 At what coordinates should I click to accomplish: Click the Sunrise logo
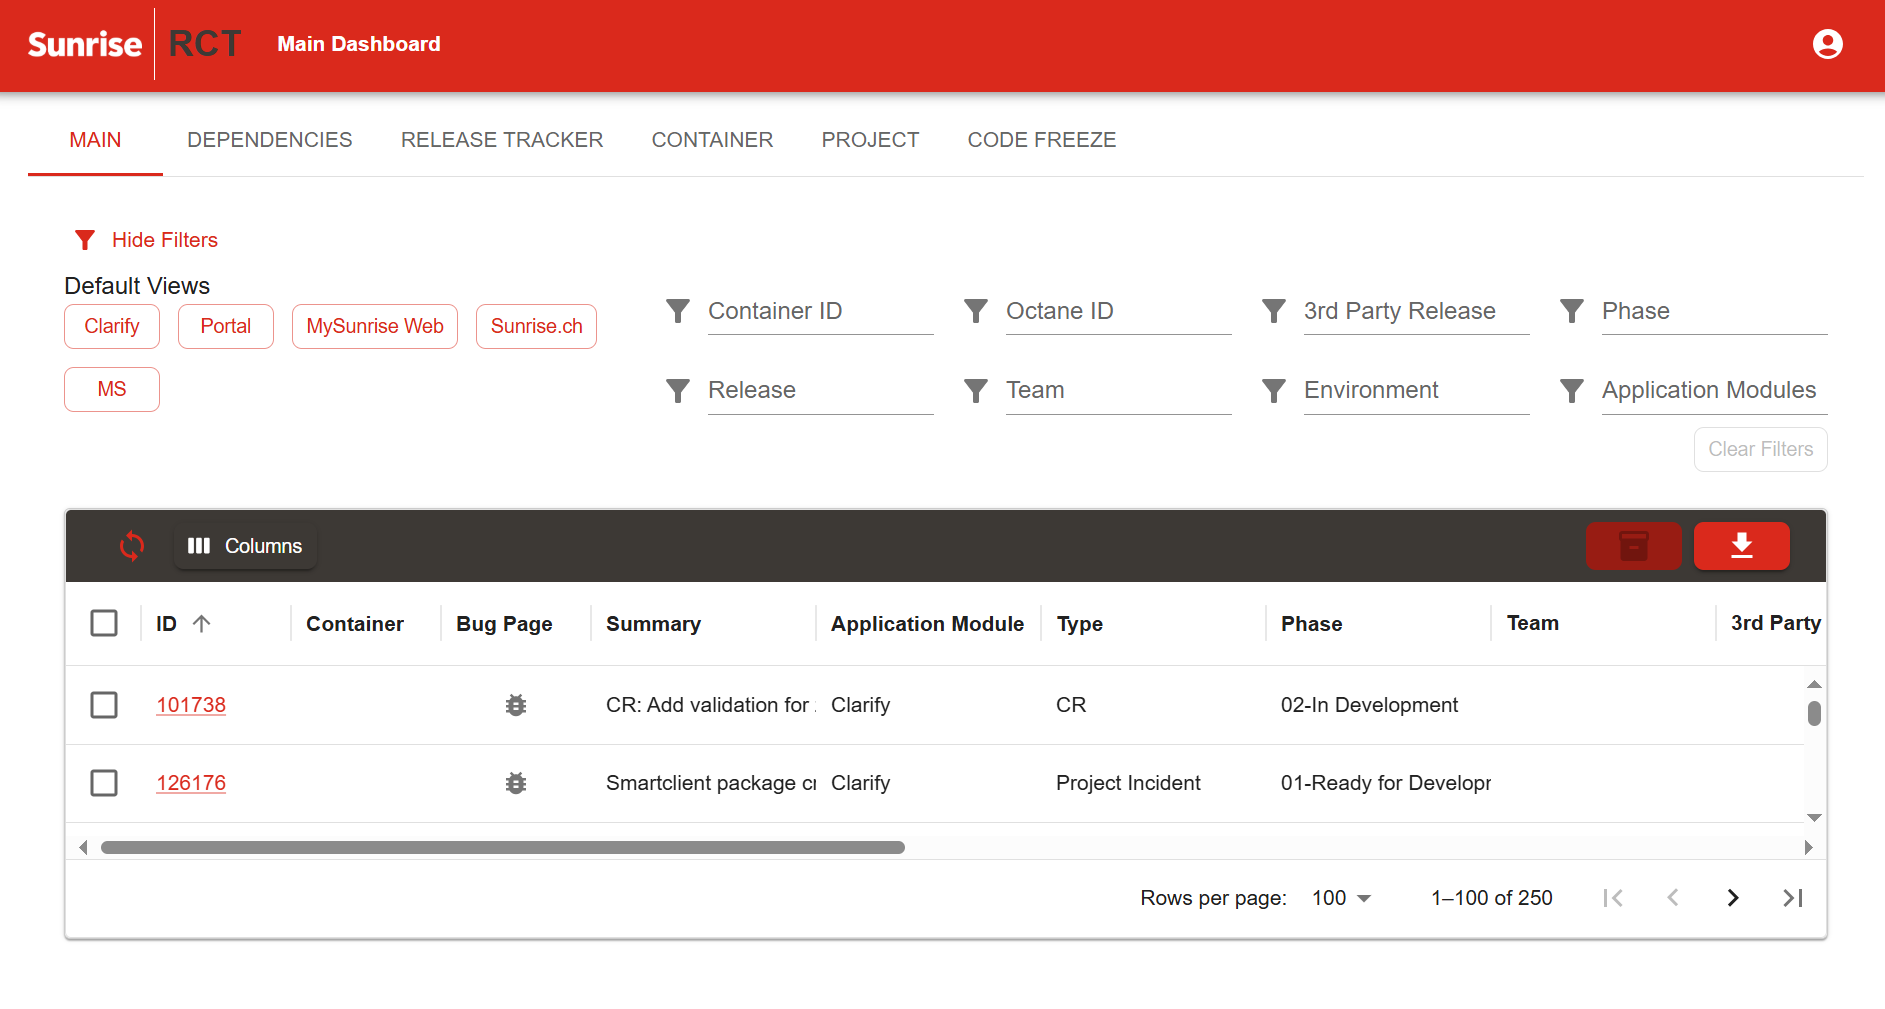click(x=85, y=44)
